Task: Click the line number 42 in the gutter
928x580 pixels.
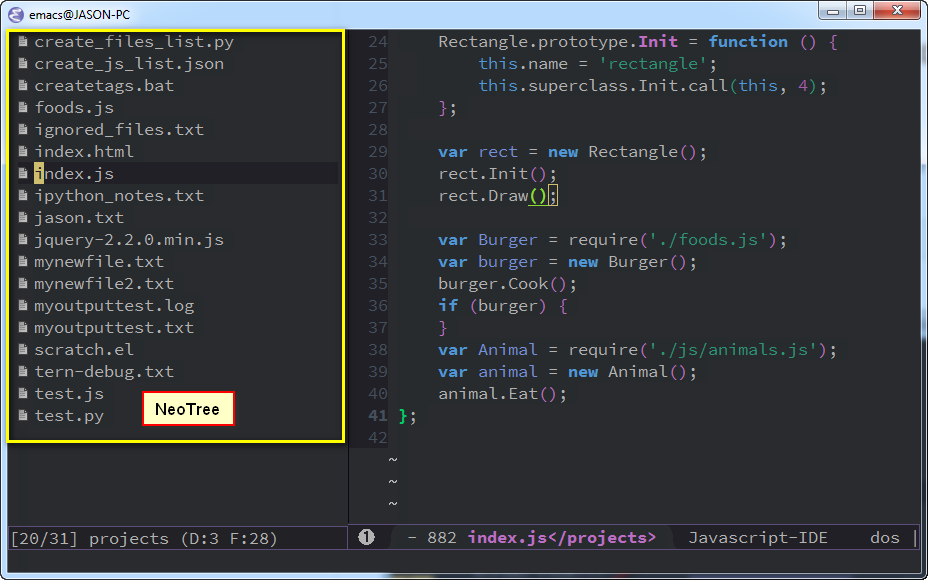Action: [x=378, y=438]
